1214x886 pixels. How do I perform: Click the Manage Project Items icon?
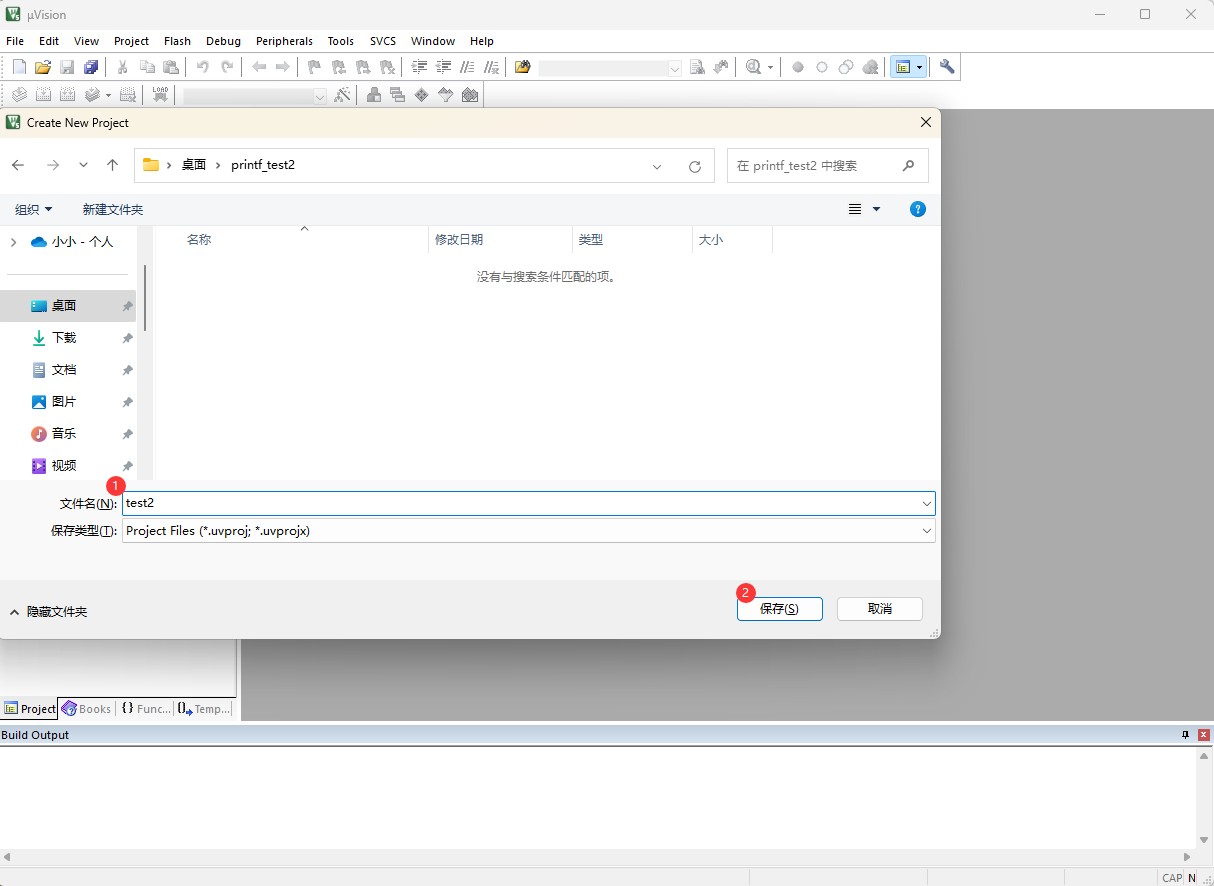(373, 95)
